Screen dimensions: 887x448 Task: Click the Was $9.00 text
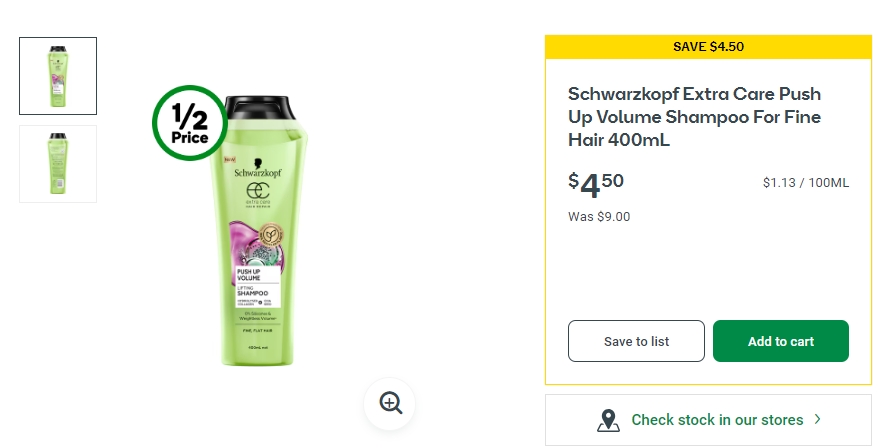tap(599, 217)
